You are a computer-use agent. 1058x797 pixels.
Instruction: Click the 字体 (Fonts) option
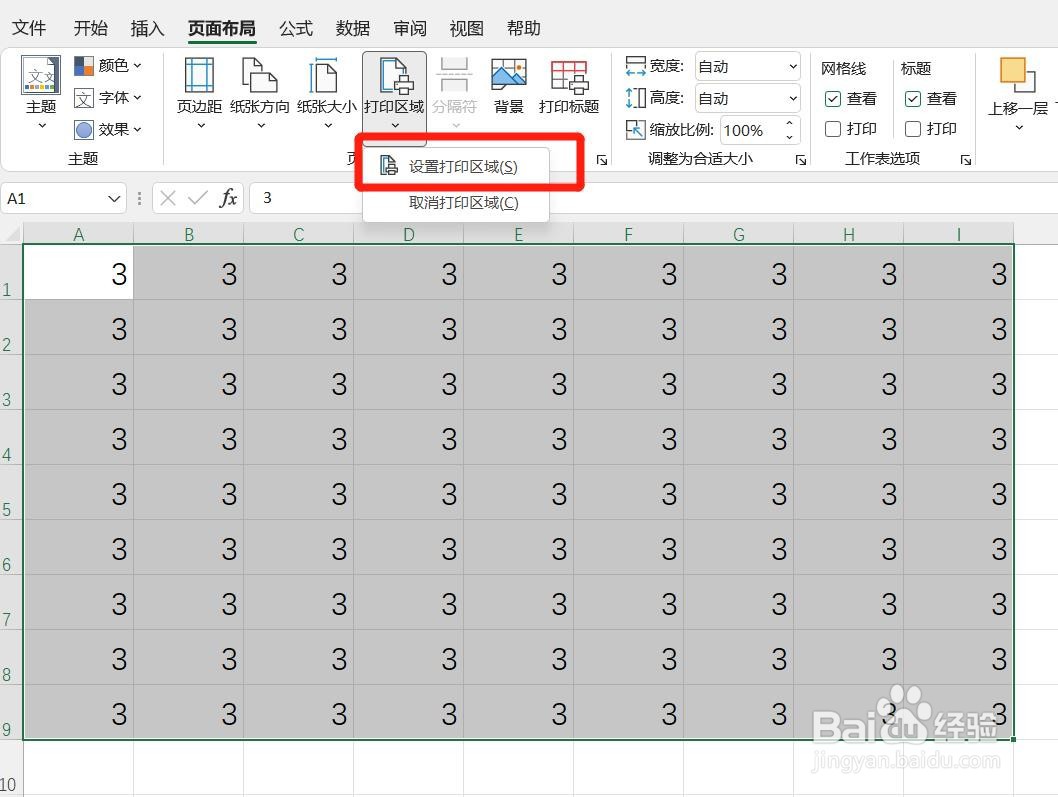[x=110, y=97]
